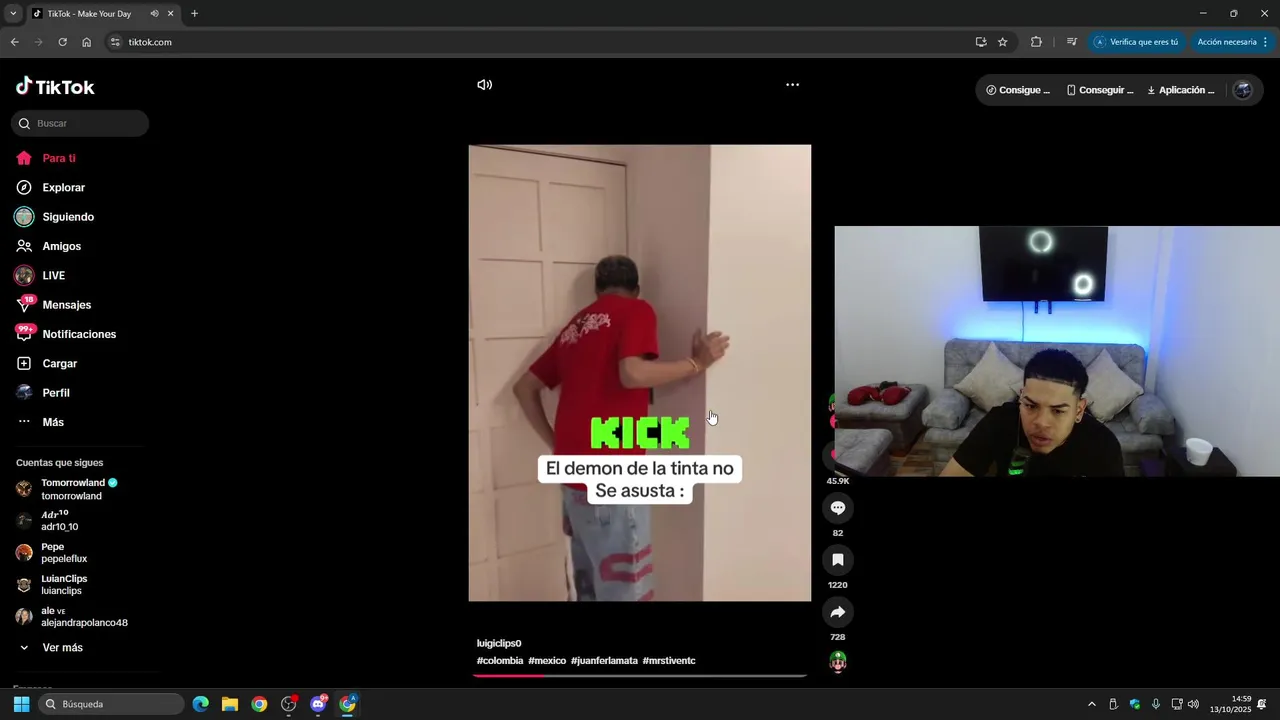Open the video three-dot options menu

(792, 85)
